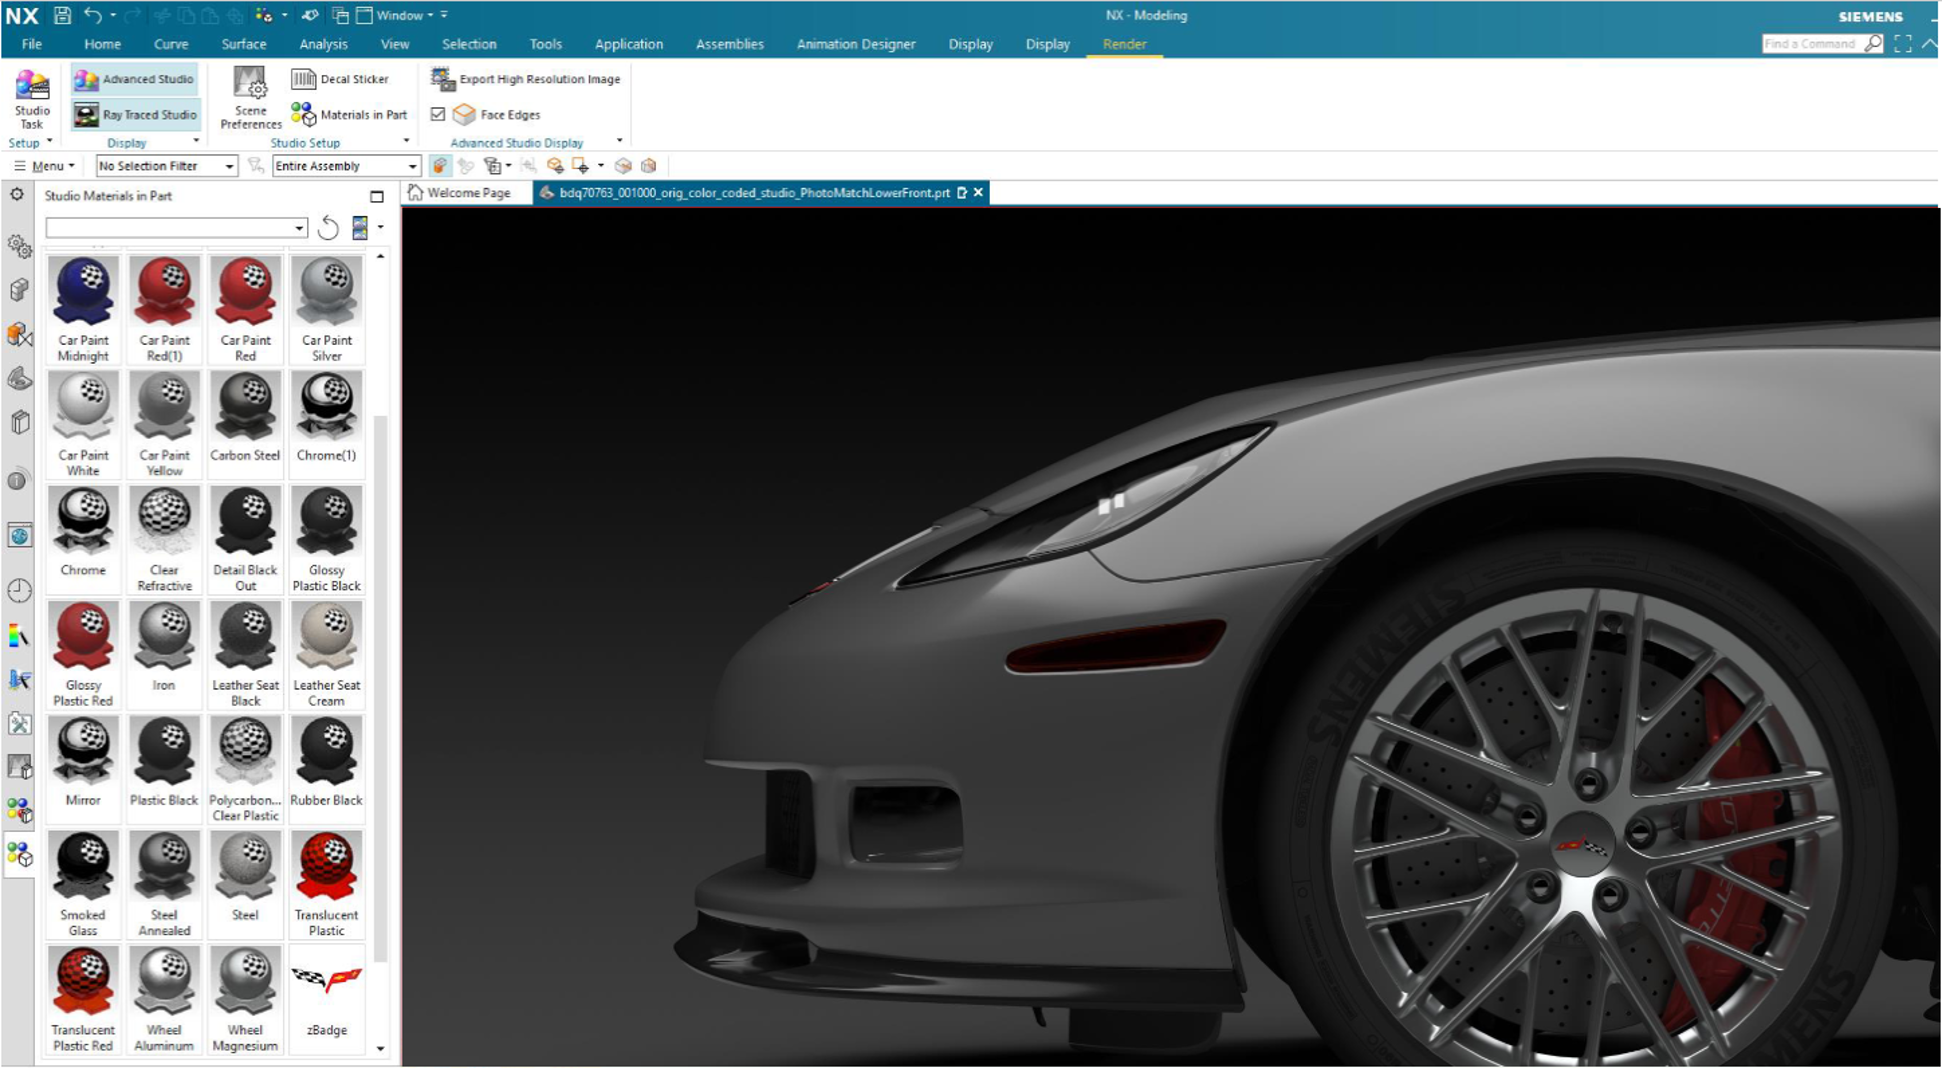Viewport: 1942px width, 1068px height.
Task: Open the Welcome Page tab
Action: tap(461, 193)
